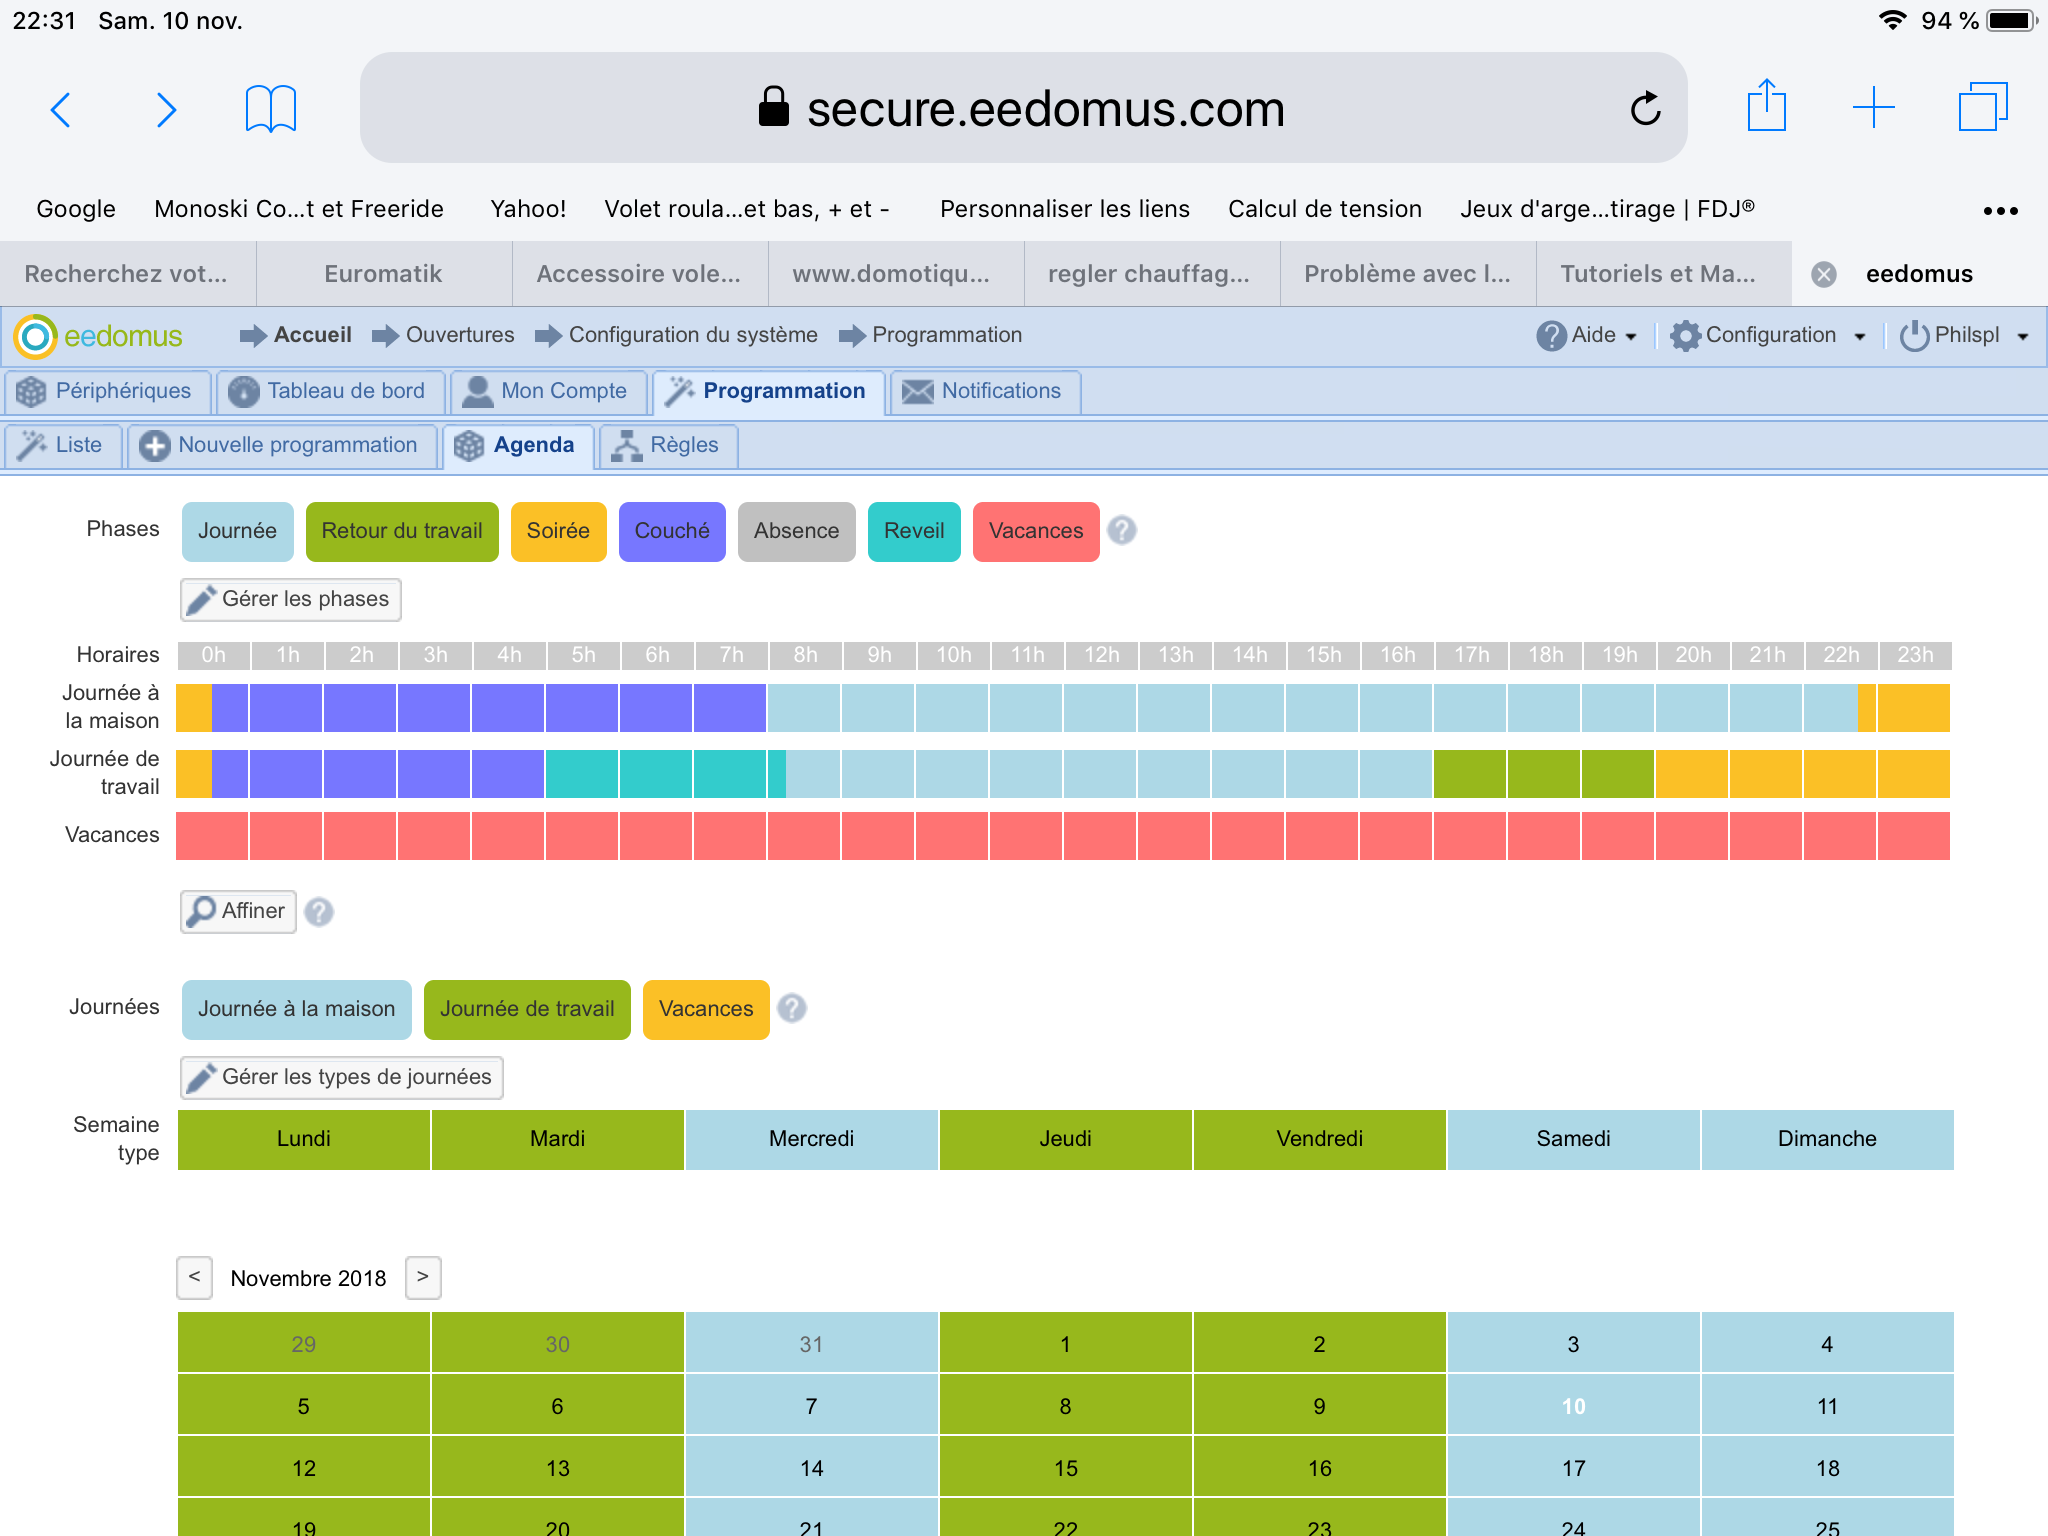Select the red Vacances phase swatch
The image size is (2048, 1536).
(x=1036, y=531)
